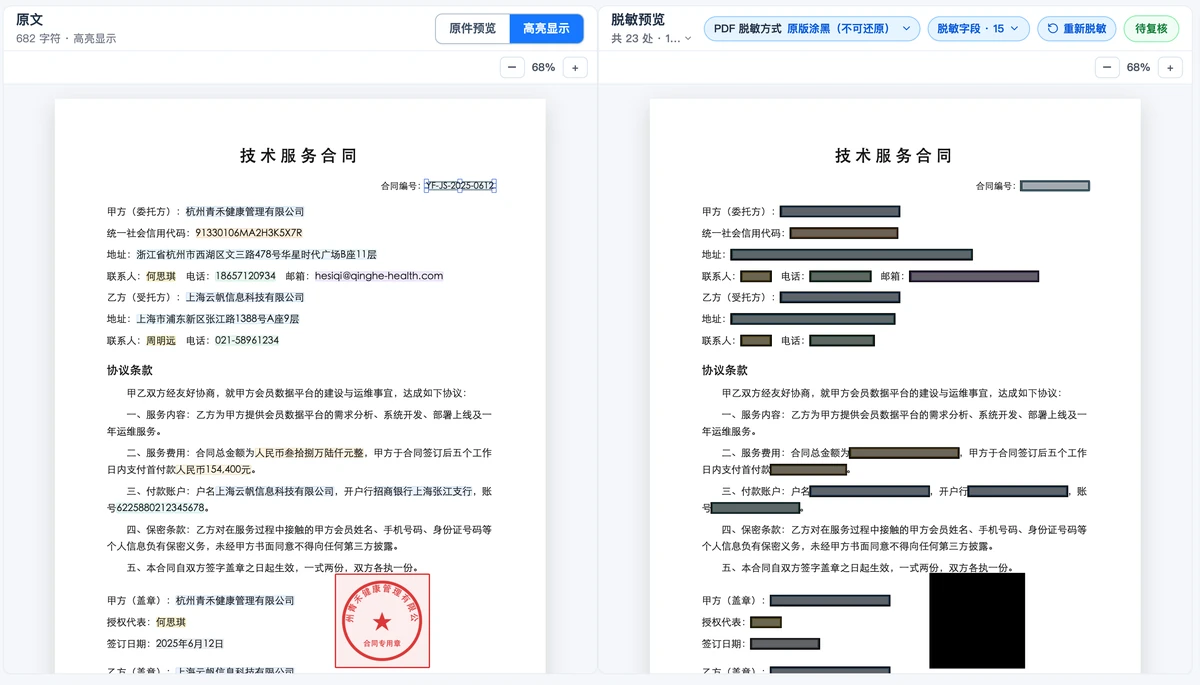Click highlighted contract number YF-JS-2025-0612
This screenshot has width=1200, height=685.
click(460, 186)
